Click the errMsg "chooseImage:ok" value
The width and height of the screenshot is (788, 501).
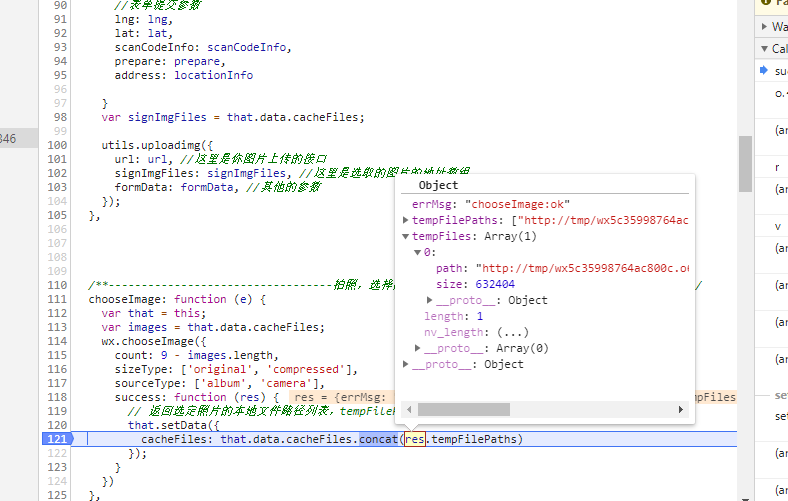pos(518,204)
